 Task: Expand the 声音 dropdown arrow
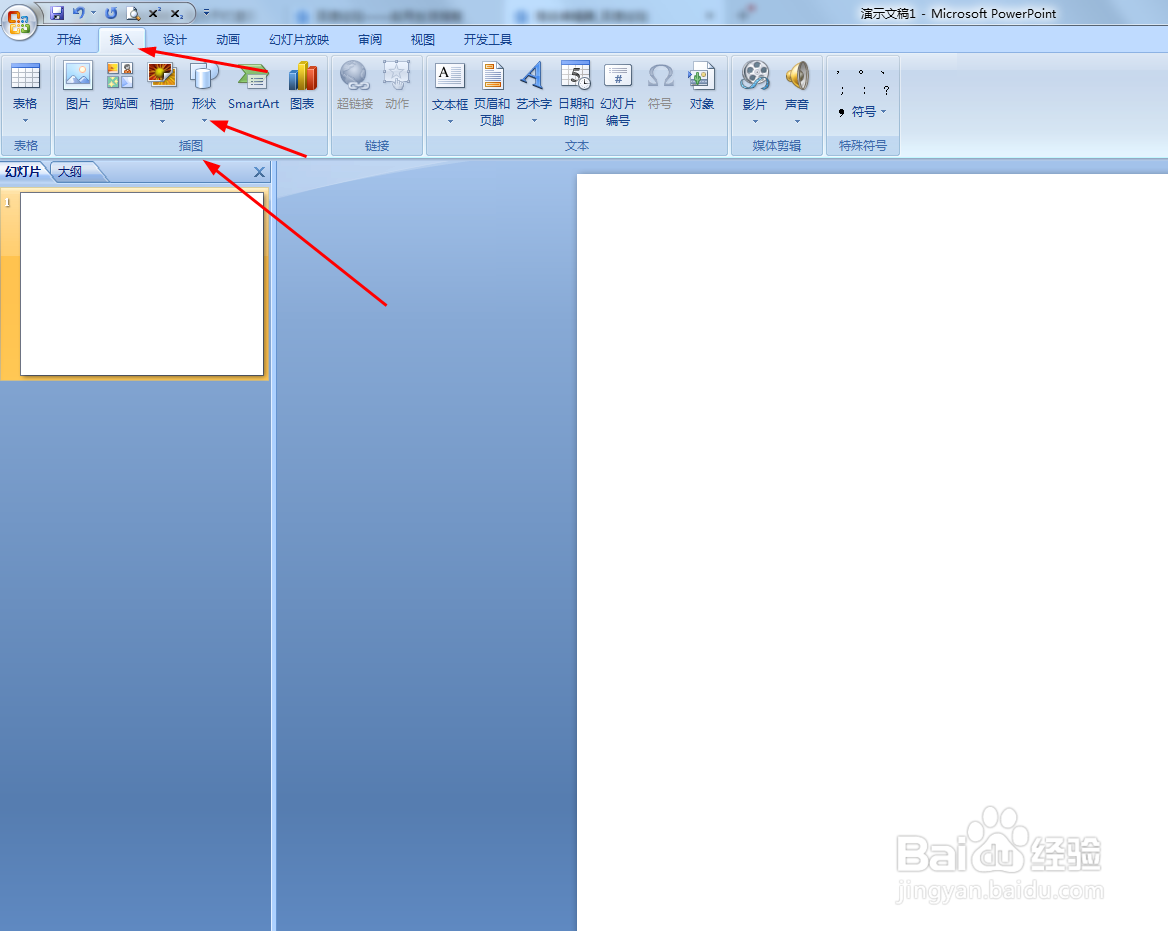(x=797, y=121)
